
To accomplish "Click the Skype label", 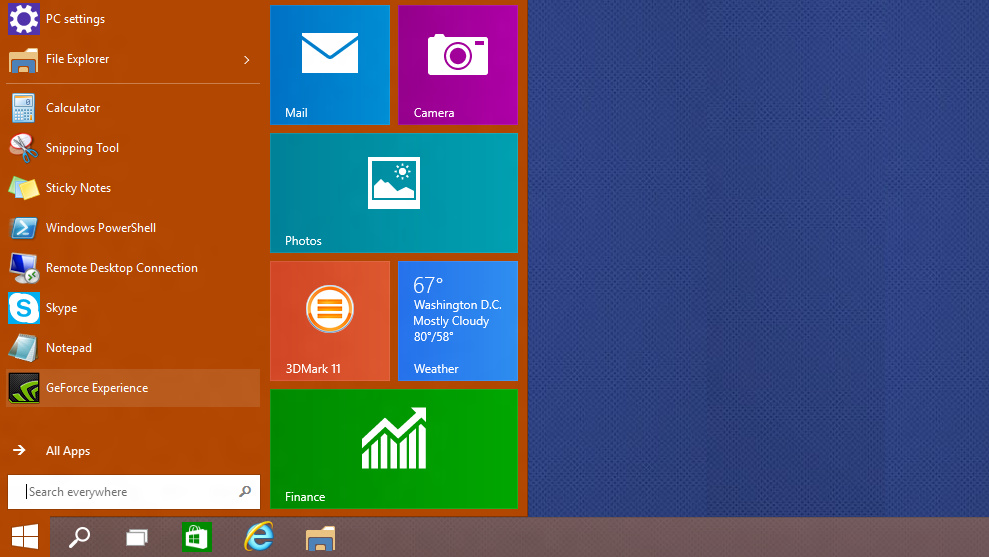I will pos(62,308).
